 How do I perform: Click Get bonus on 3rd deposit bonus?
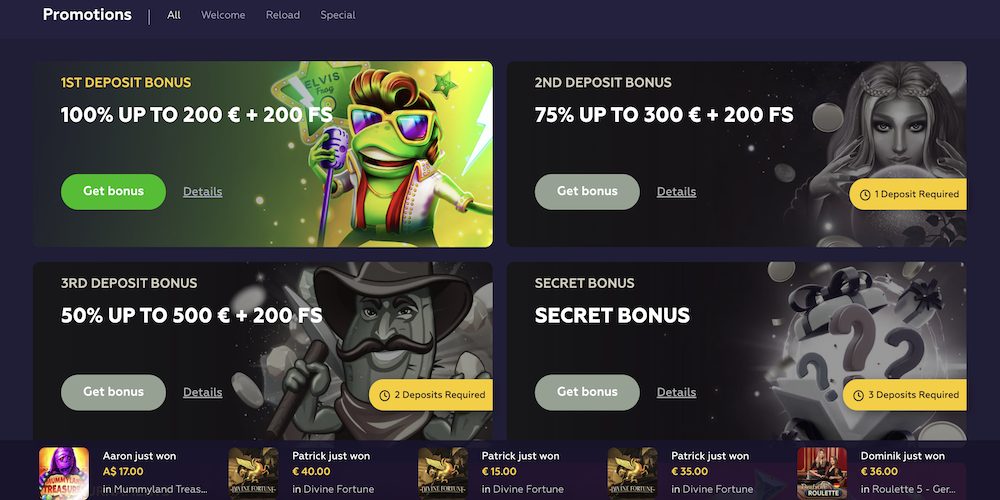[114, 392]
